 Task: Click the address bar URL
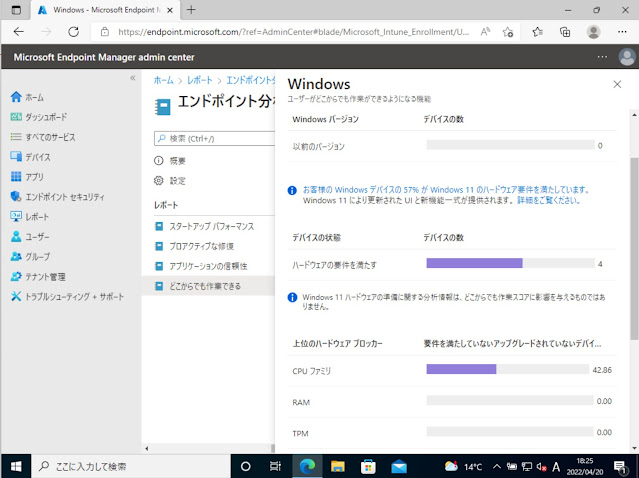[293, 32]
